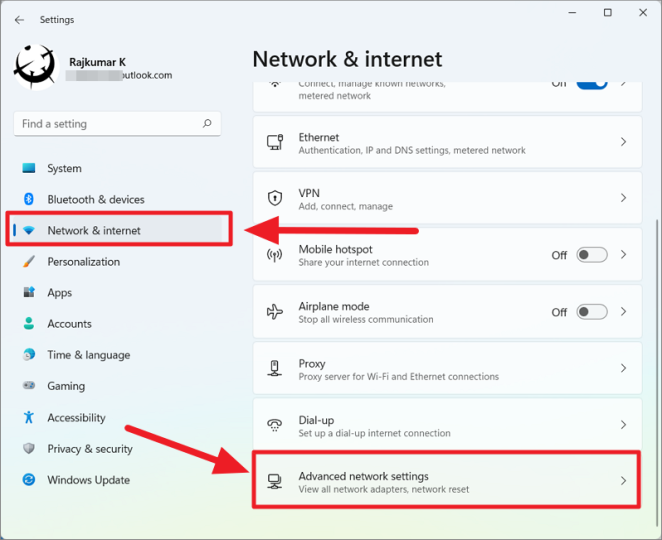The image size is (662, 540).
Task: Expand Dial-up chevron arrow
Action: (x=623, y=424)
